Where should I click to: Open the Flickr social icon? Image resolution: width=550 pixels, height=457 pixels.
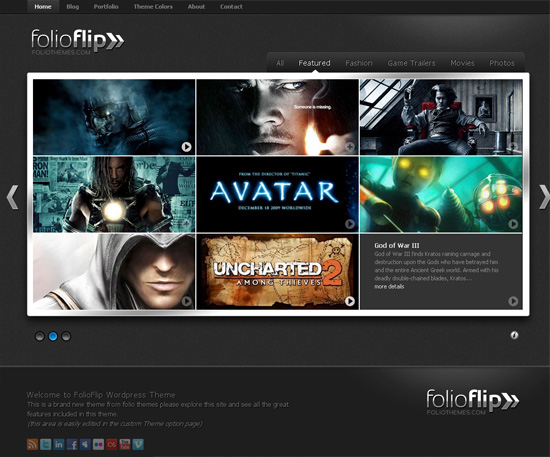tap(98, 444)
